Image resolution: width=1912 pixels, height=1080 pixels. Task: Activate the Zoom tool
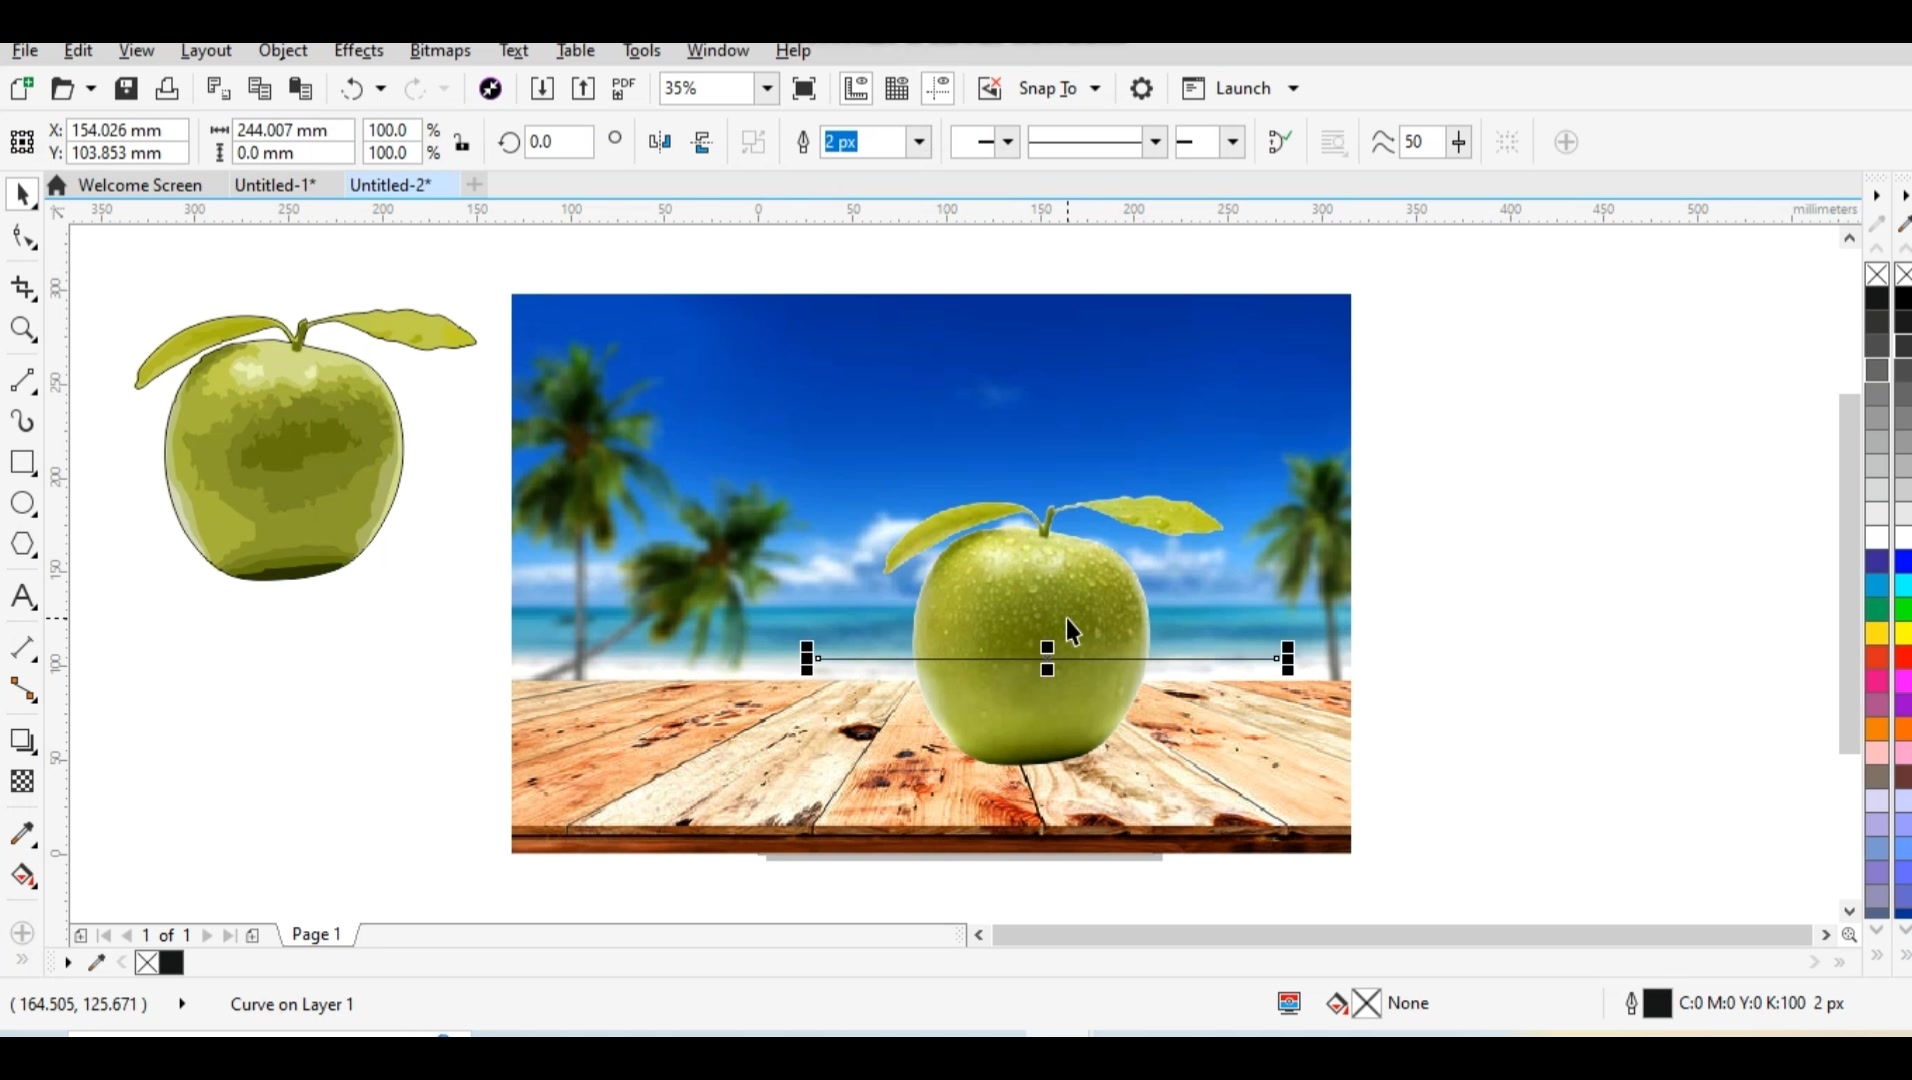(23, 330)
